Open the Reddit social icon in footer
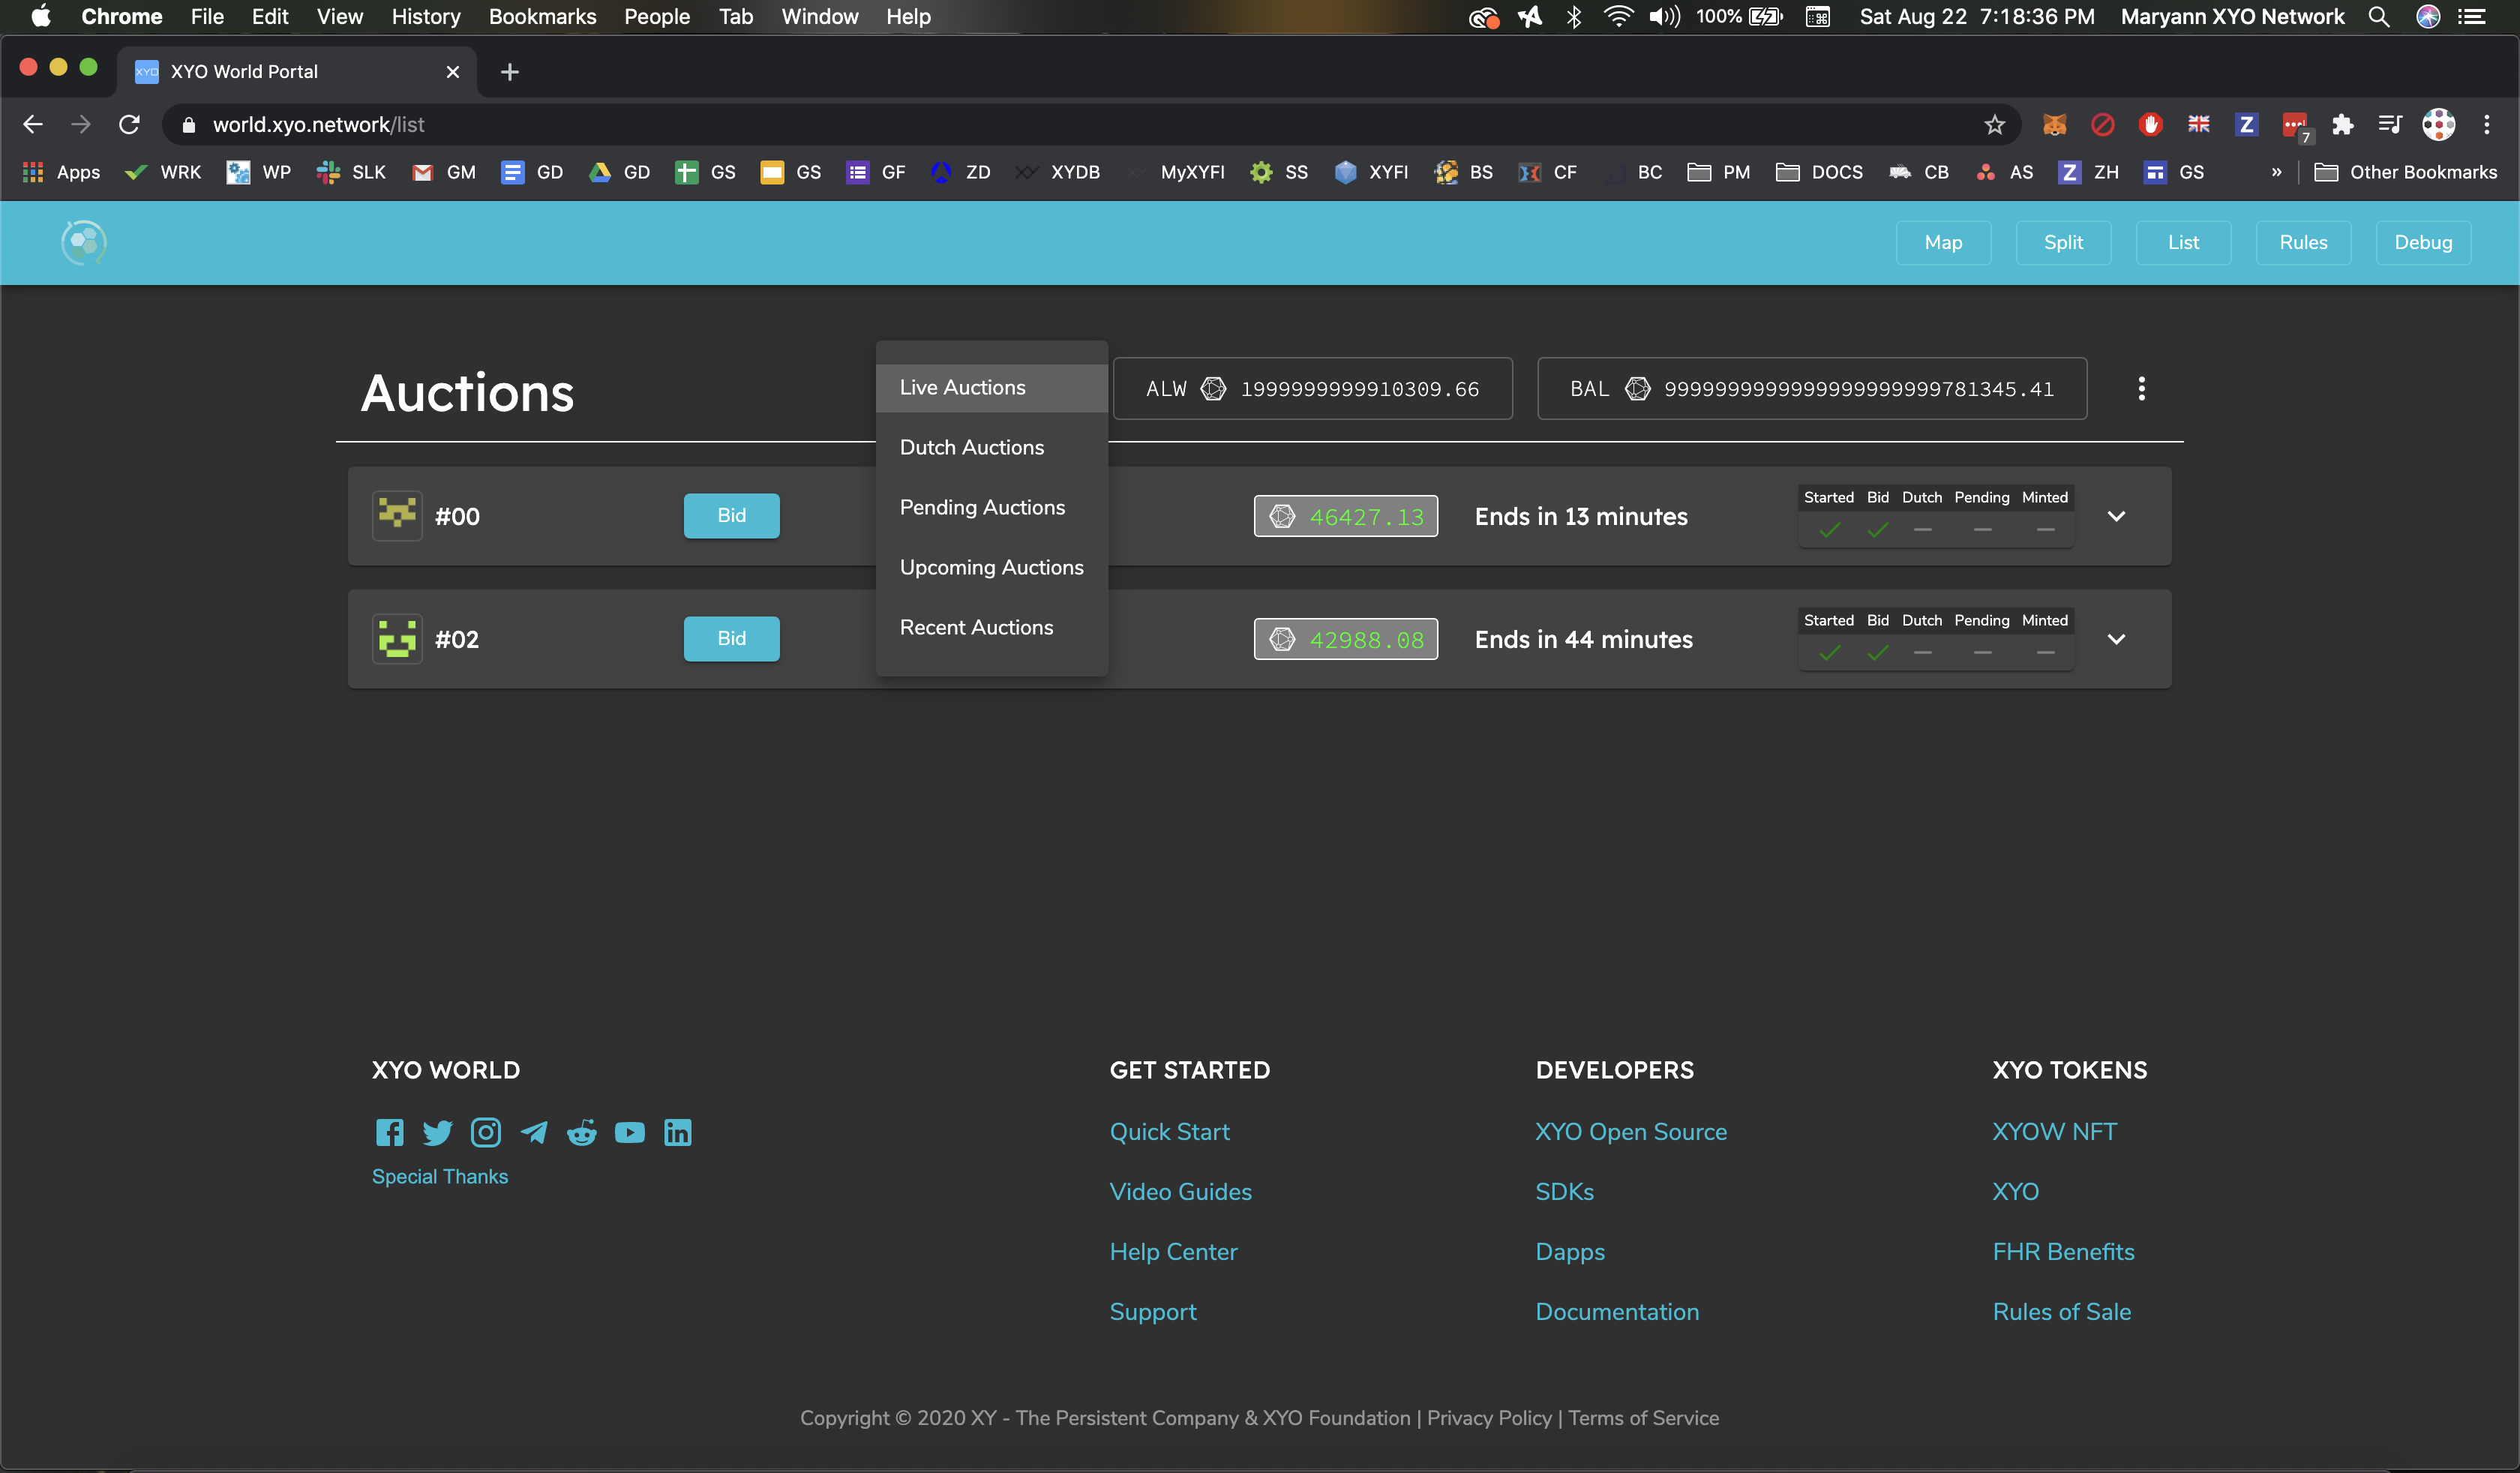Image resolution: width=2520 pixels, height=1473 pixels. 582,1132
